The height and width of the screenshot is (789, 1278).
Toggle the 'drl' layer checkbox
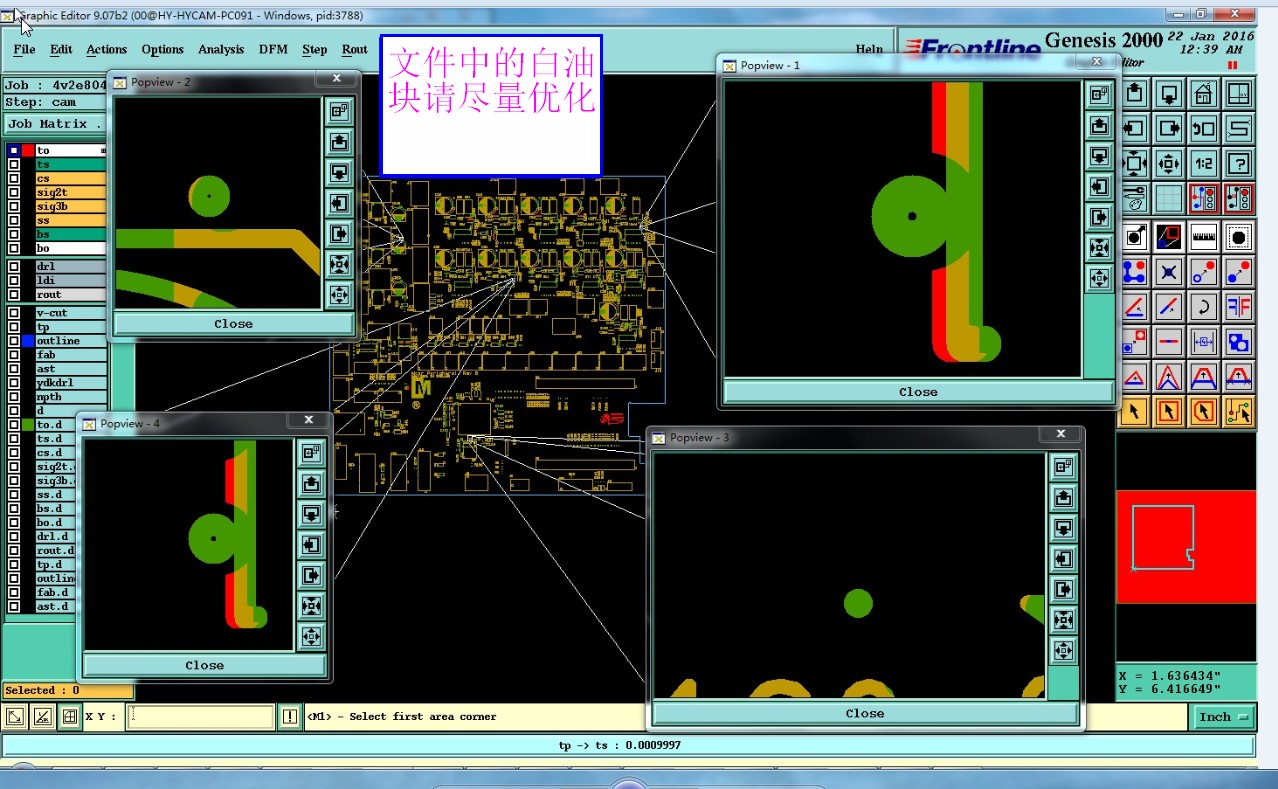14,267
